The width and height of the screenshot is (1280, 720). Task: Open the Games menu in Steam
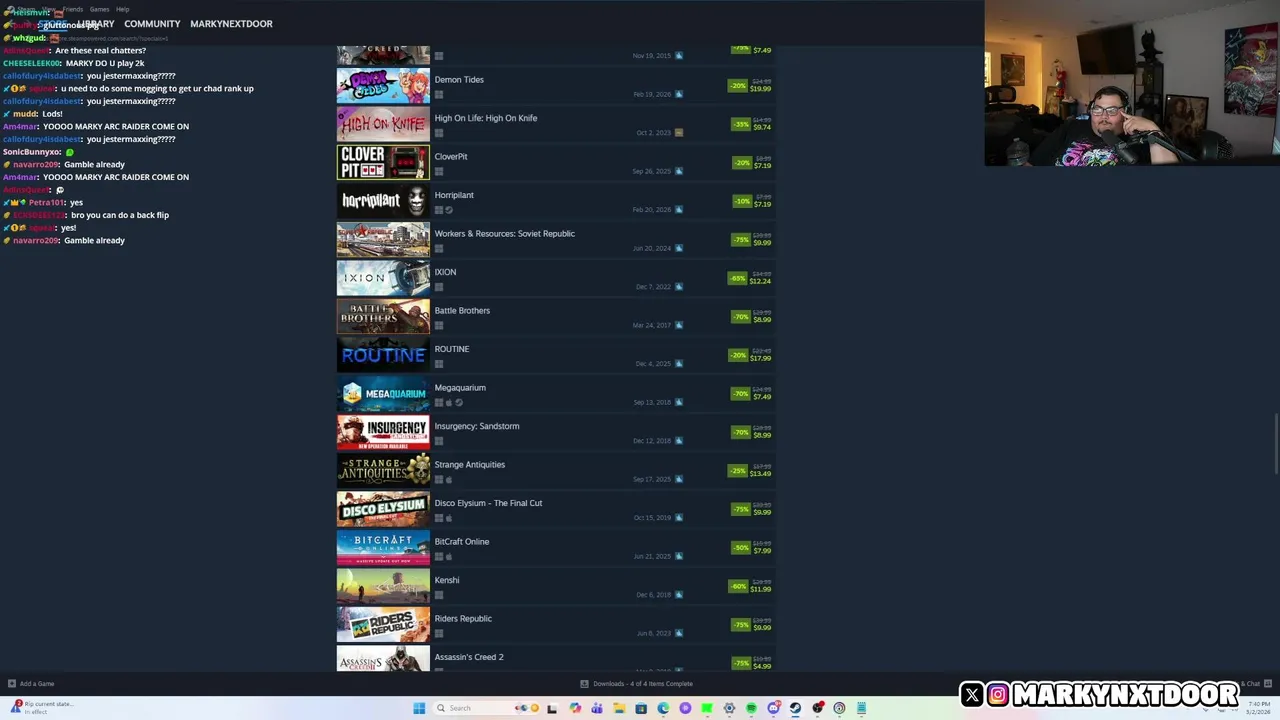(99, 9)
